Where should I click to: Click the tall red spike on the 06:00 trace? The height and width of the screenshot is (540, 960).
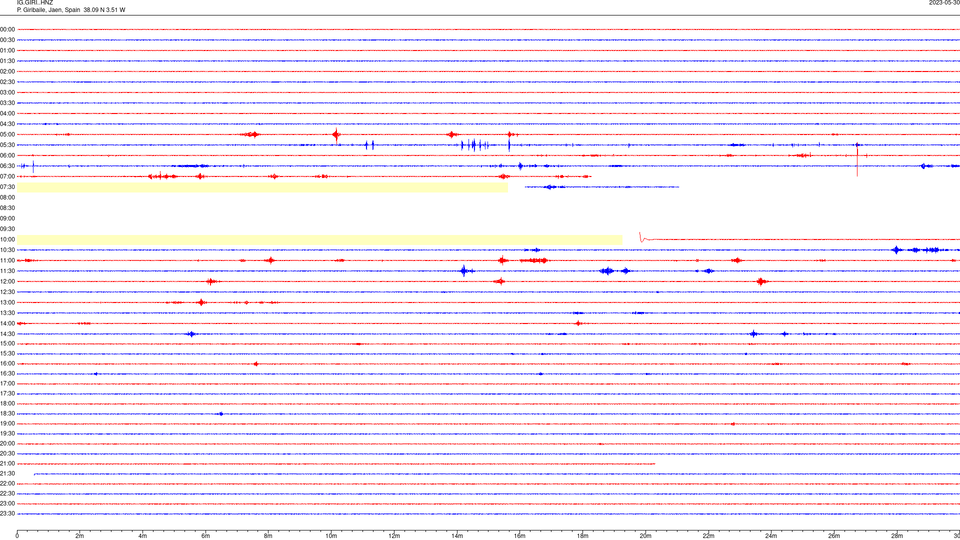click(x=857, y=160)
